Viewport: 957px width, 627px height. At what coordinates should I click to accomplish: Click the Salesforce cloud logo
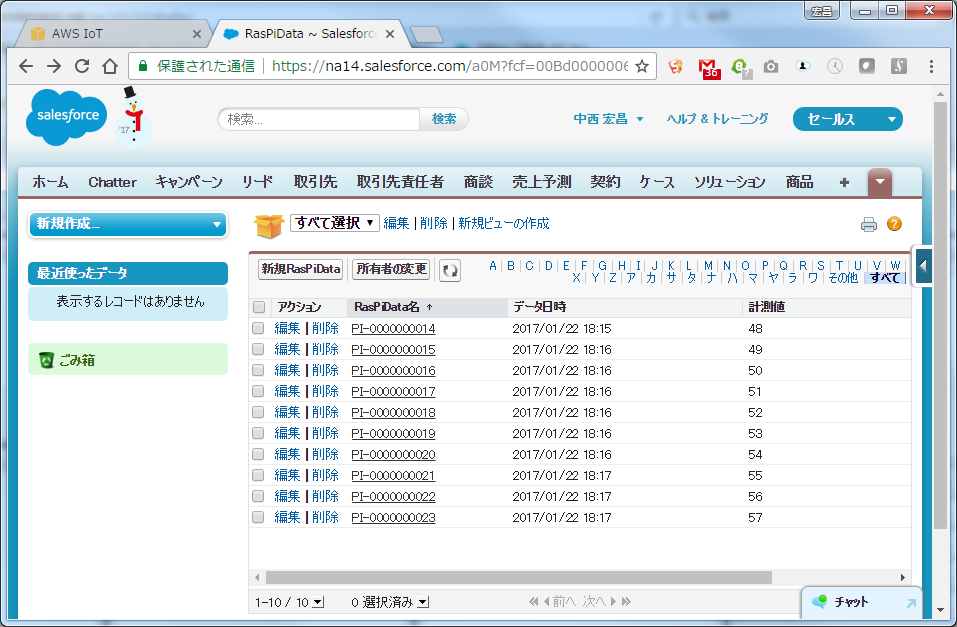[69, 116]
